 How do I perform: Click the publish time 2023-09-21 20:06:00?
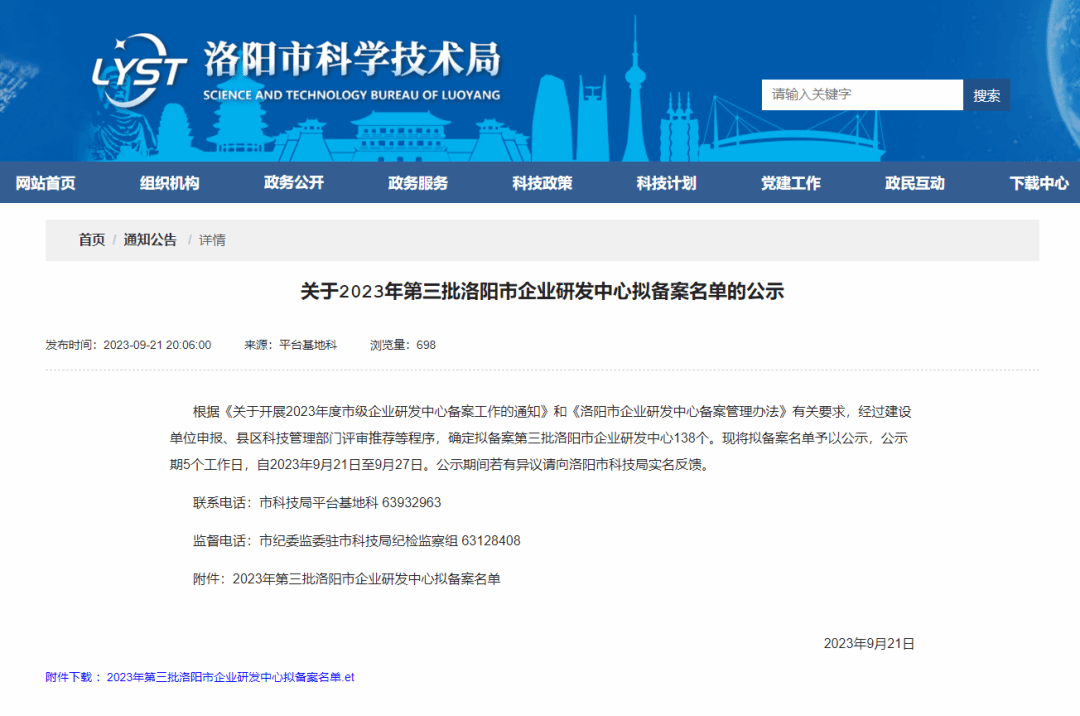[x=157, y=345]
